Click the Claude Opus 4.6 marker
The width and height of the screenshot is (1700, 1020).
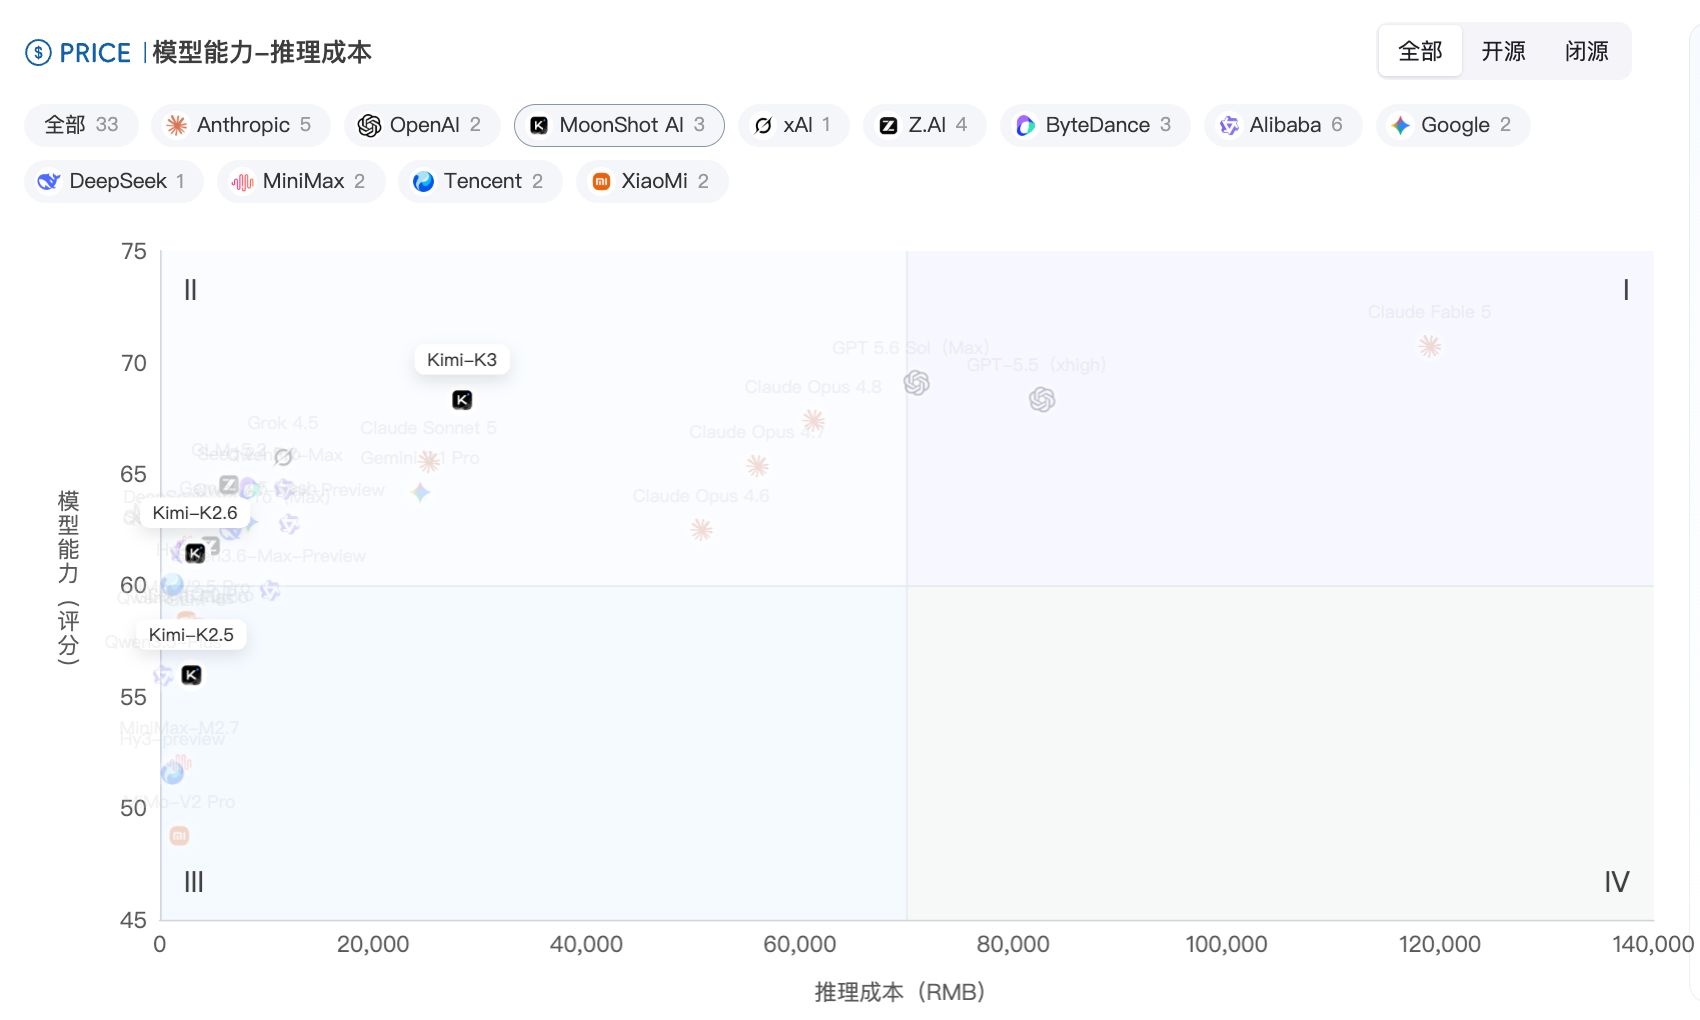coord(702,530)
